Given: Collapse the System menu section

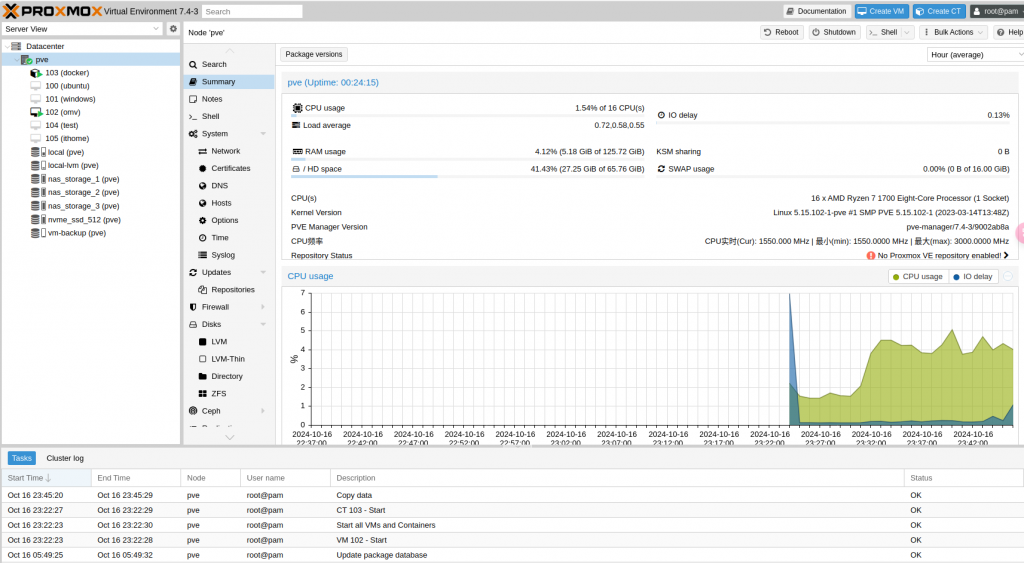Looking at the screenshot, I should click(x=263, y=133).
